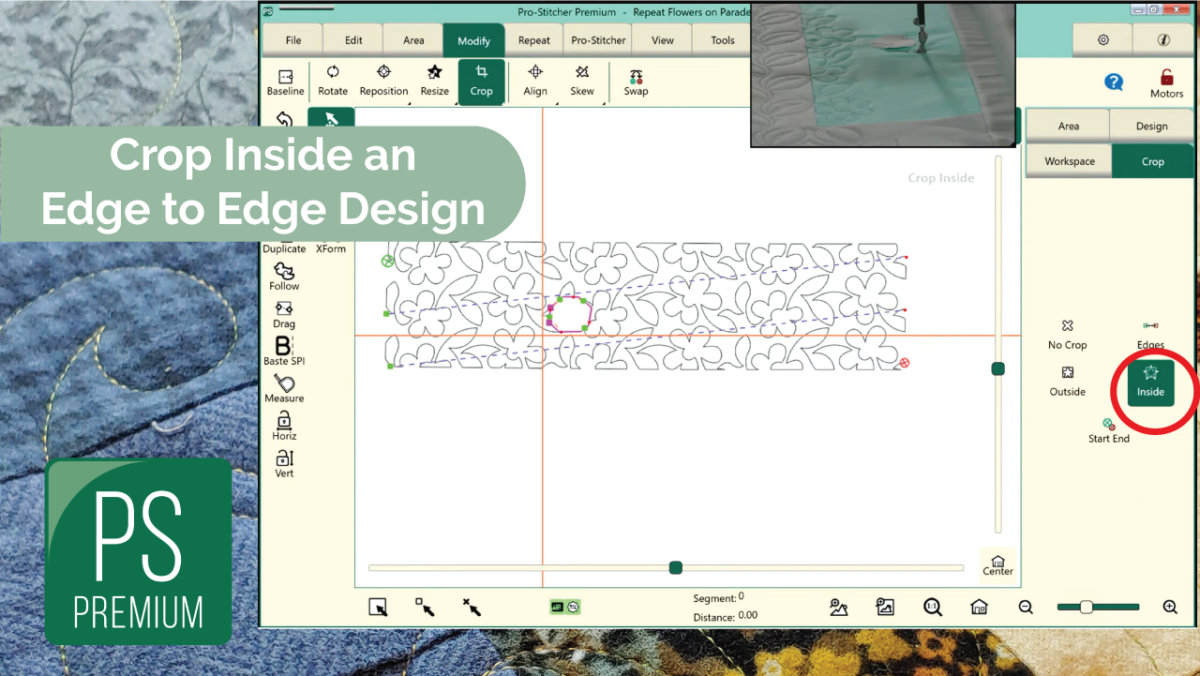1200x676 pixels.
Task: Use the Follow tool
Action: click(x=283, y=277)
